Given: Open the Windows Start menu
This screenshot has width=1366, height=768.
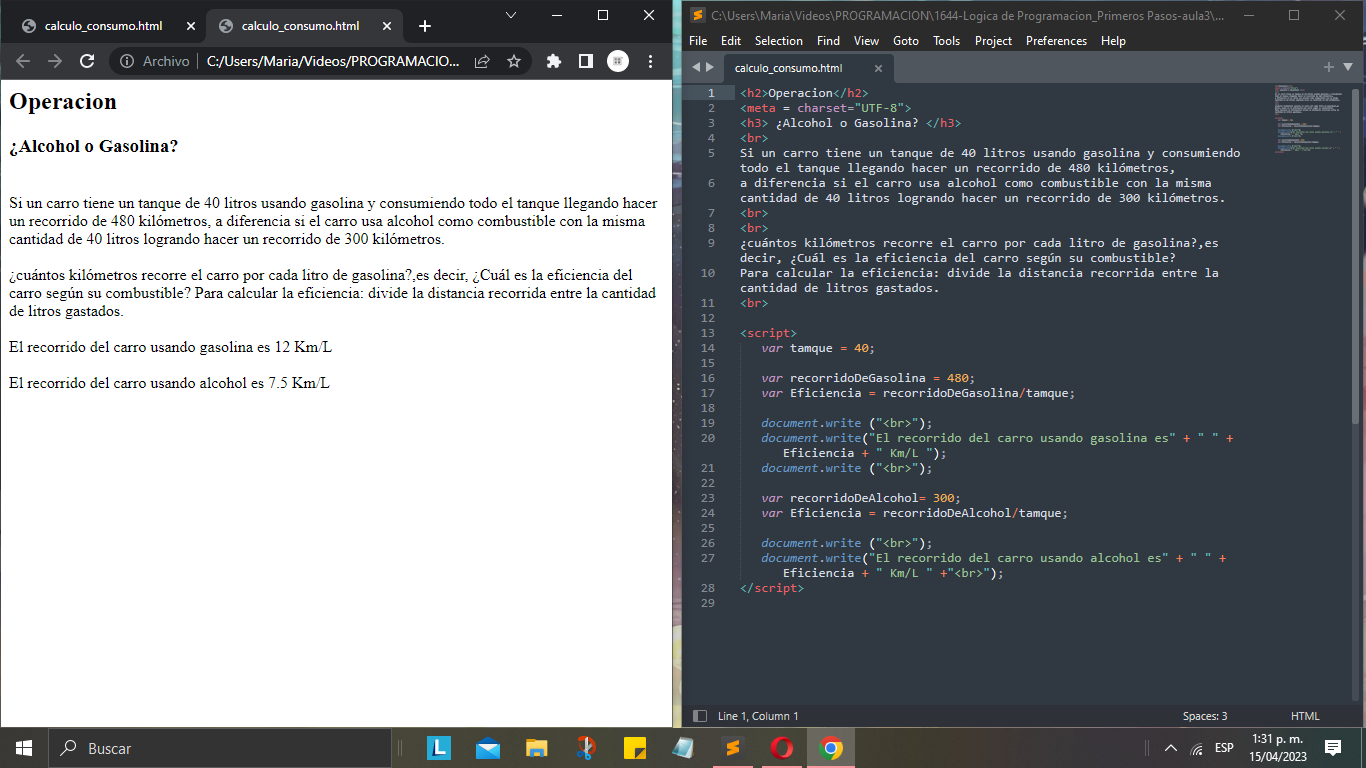Looking at the screenshot, I should [x=24, y=748].
